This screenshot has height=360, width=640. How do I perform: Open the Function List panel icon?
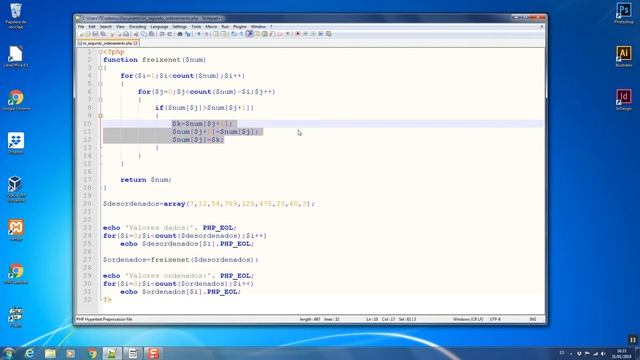point(271,34)
